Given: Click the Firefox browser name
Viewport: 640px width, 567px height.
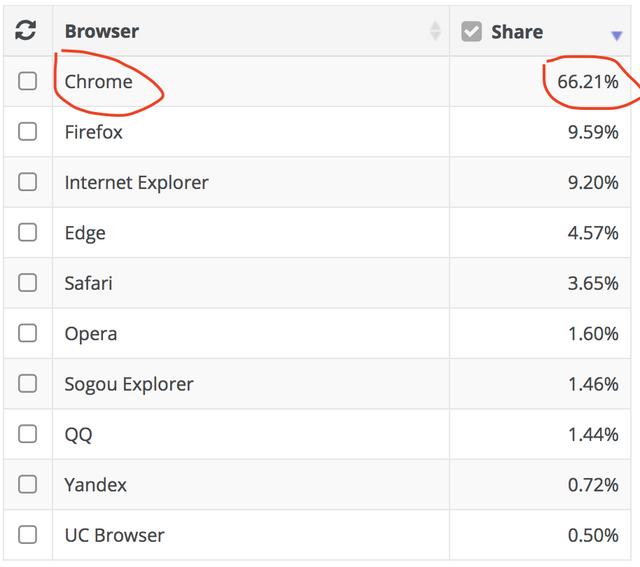Looking at the screenshot, I should pos(94,132).
